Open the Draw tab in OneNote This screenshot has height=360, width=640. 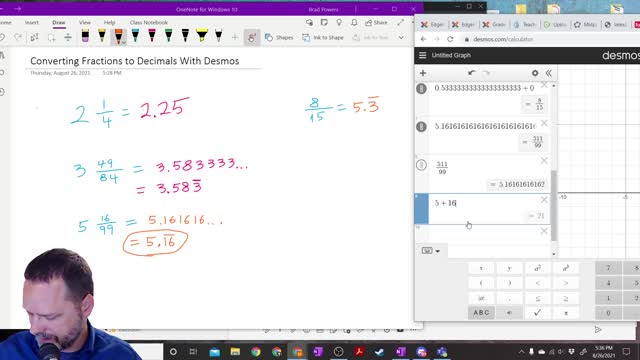59,22
